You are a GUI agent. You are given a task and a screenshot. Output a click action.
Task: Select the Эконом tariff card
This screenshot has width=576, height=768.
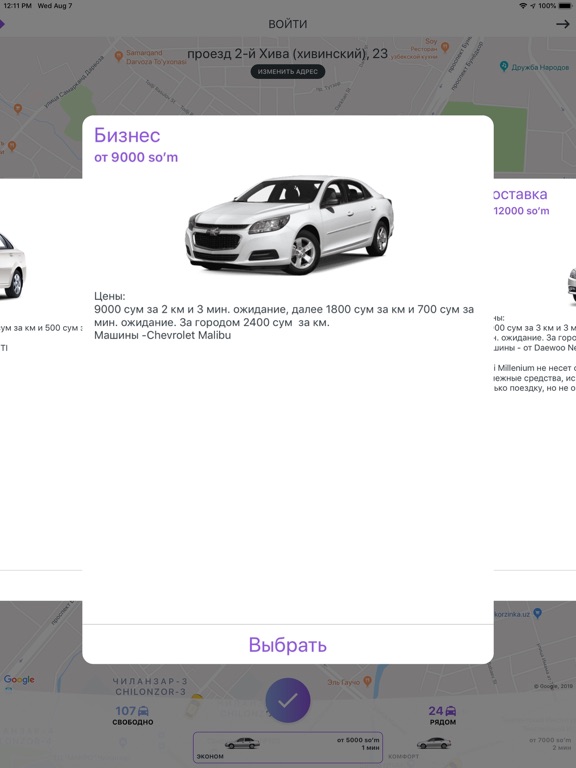click(x=288, y=747)
